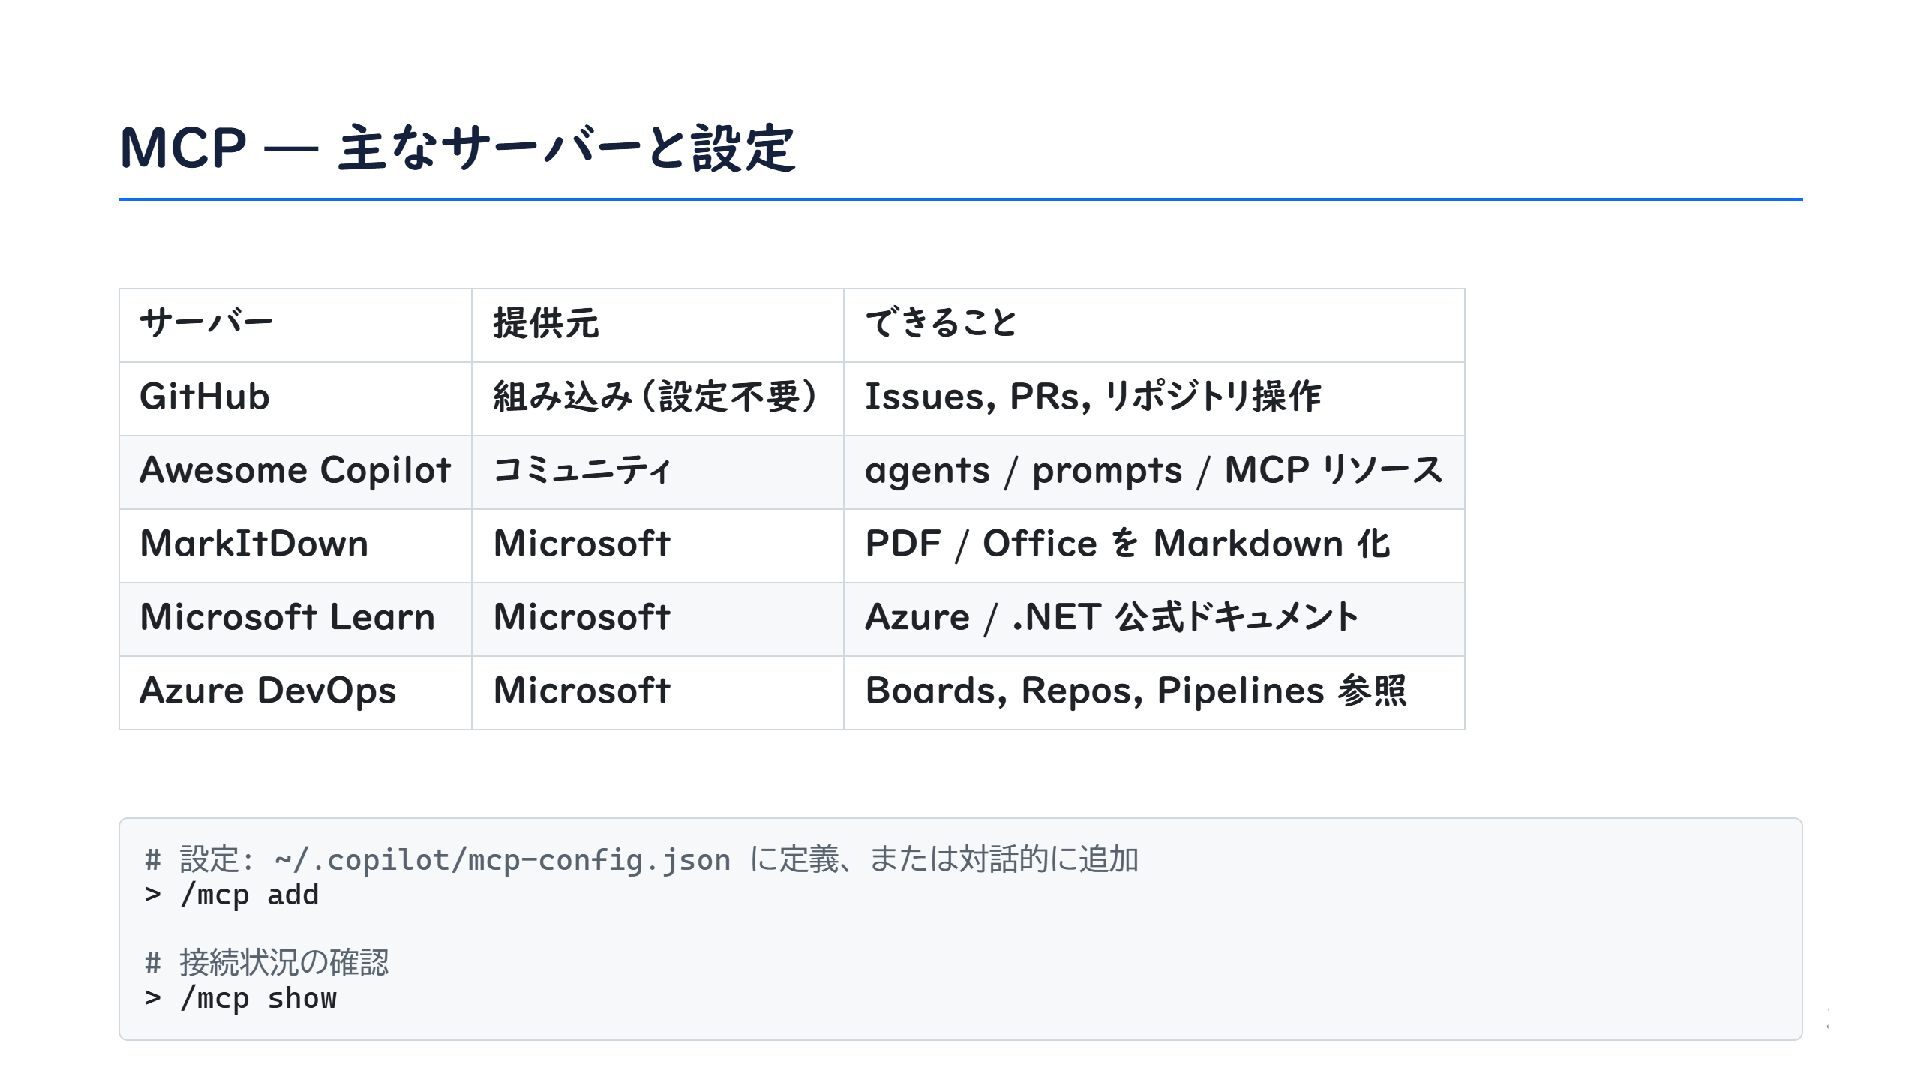Select the "組み込み（設定不要）" provider cell
The width and height of the screenshot is (1920, 1080).
coord(656,397)
